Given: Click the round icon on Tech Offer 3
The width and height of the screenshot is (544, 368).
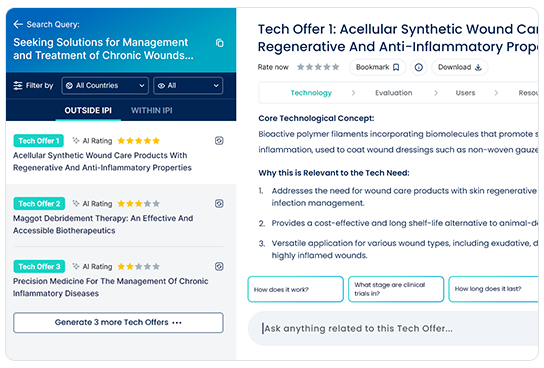Looking at the screenshot, I should (x=219, y=266).
